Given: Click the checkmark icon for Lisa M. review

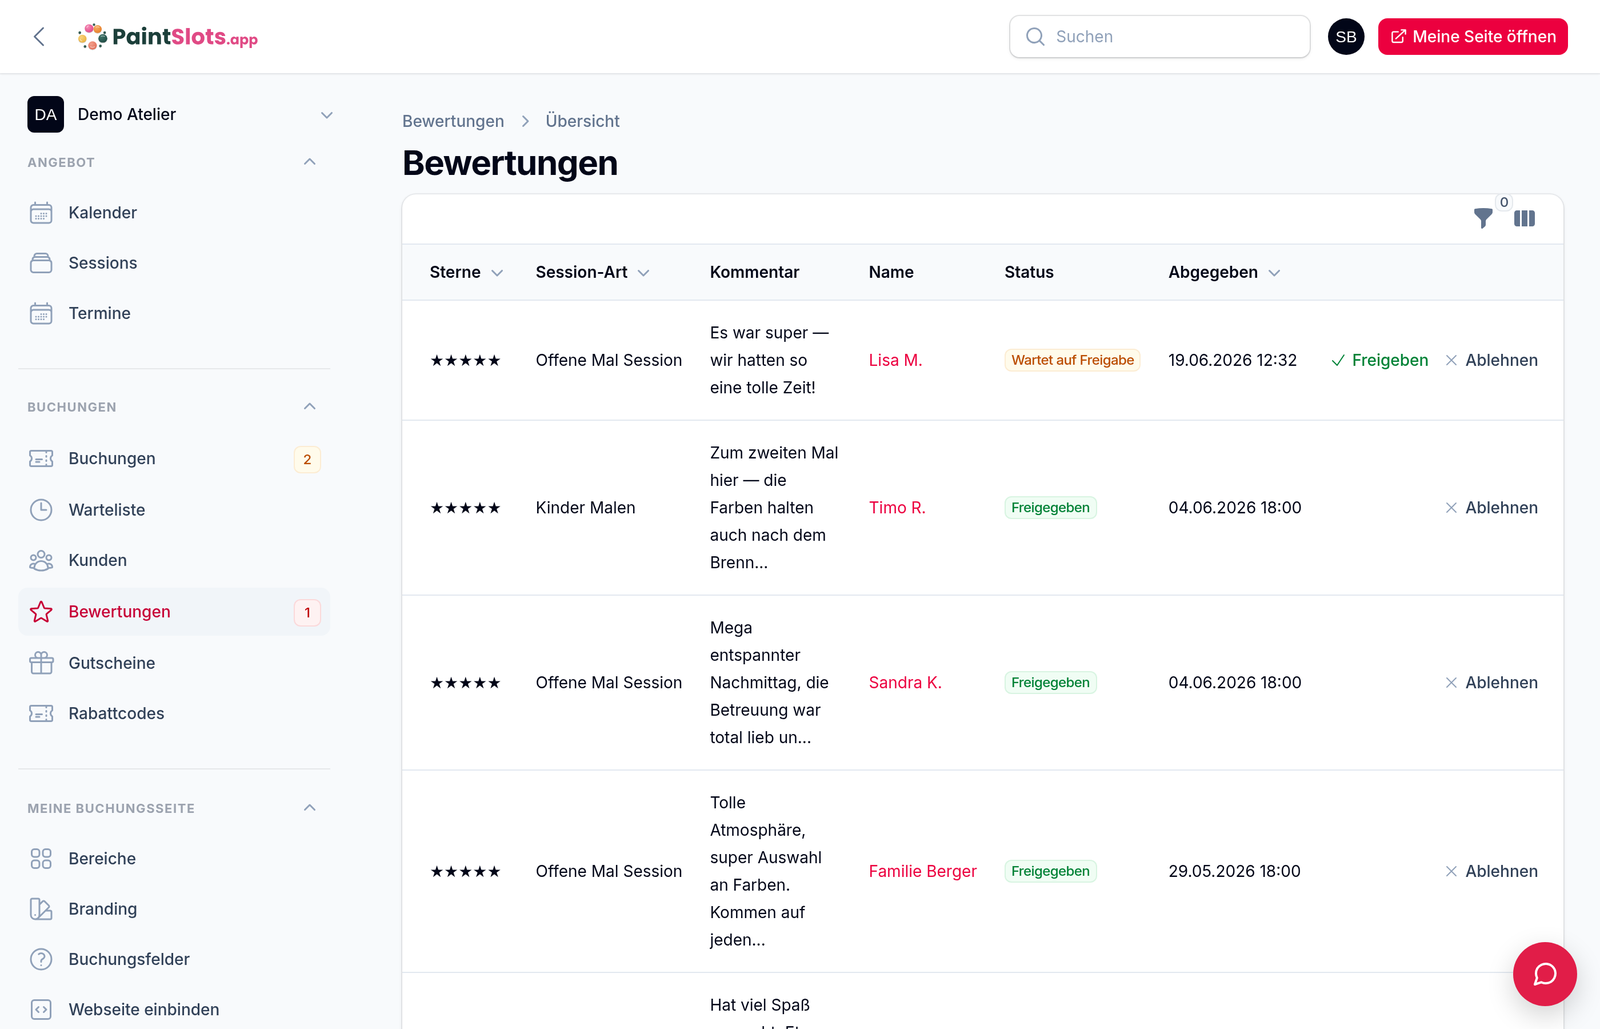Looking at the screenshot, I should click(1338, 361).
